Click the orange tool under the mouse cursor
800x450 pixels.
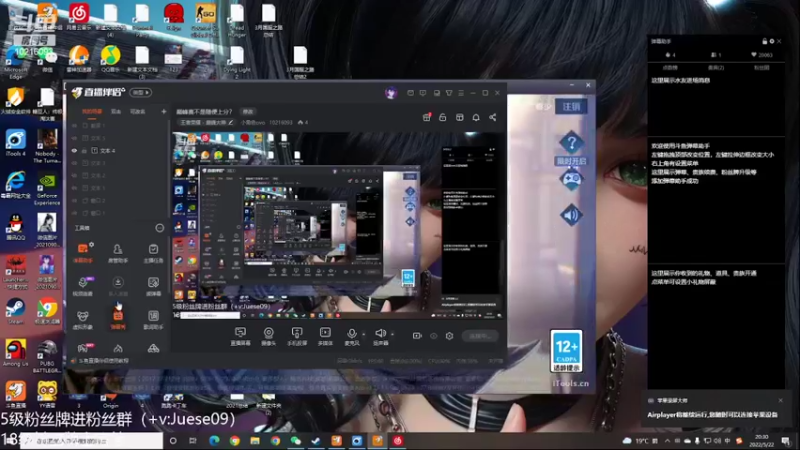point(118,319)
